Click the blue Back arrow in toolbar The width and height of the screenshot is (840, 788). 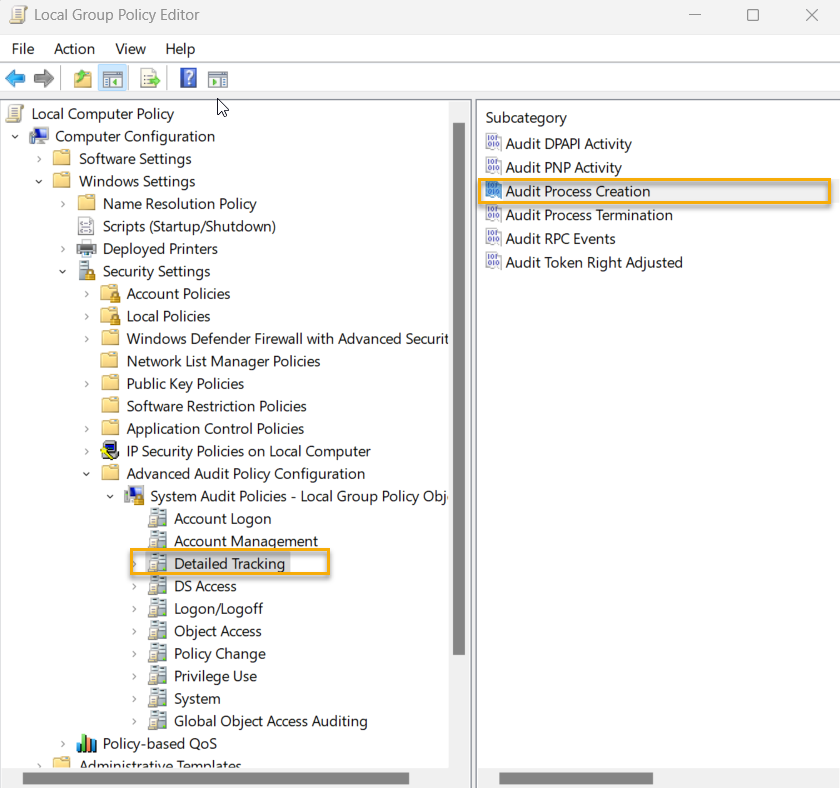(15, 78)
